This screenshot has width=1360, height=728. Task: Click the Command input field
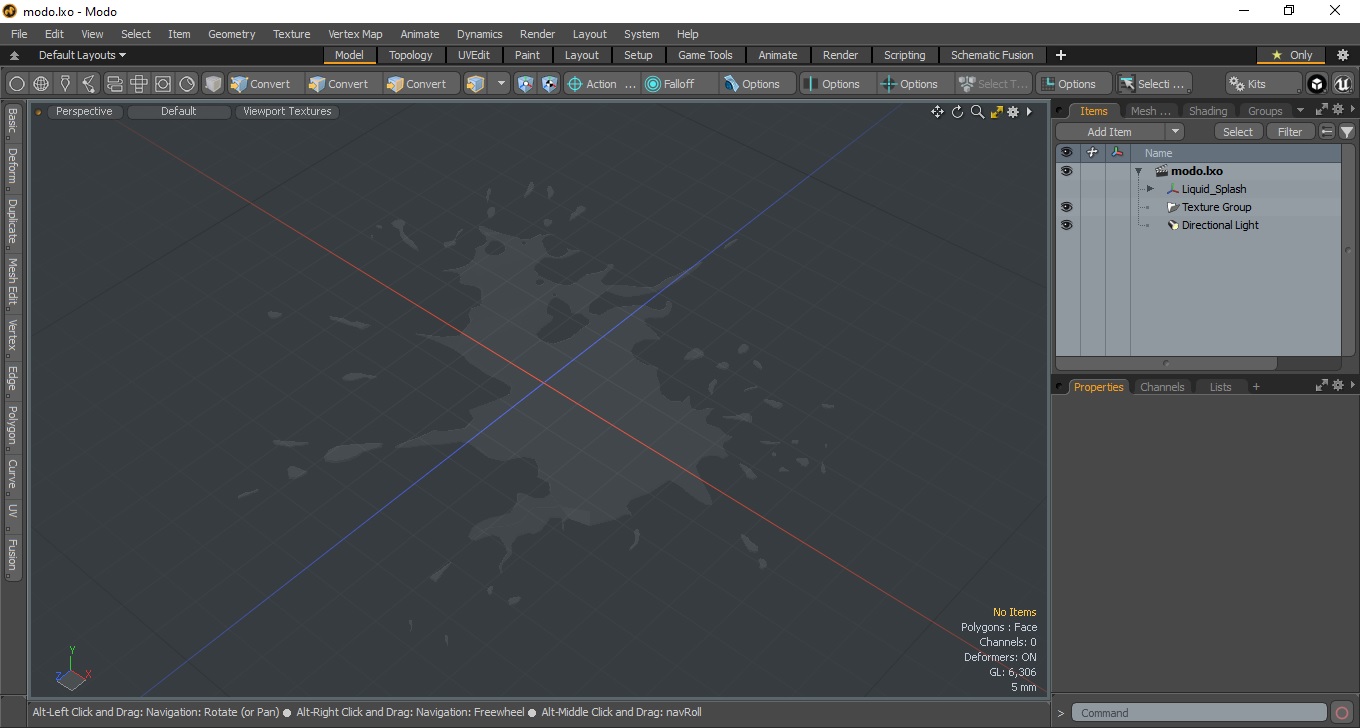click(1201, 713)
